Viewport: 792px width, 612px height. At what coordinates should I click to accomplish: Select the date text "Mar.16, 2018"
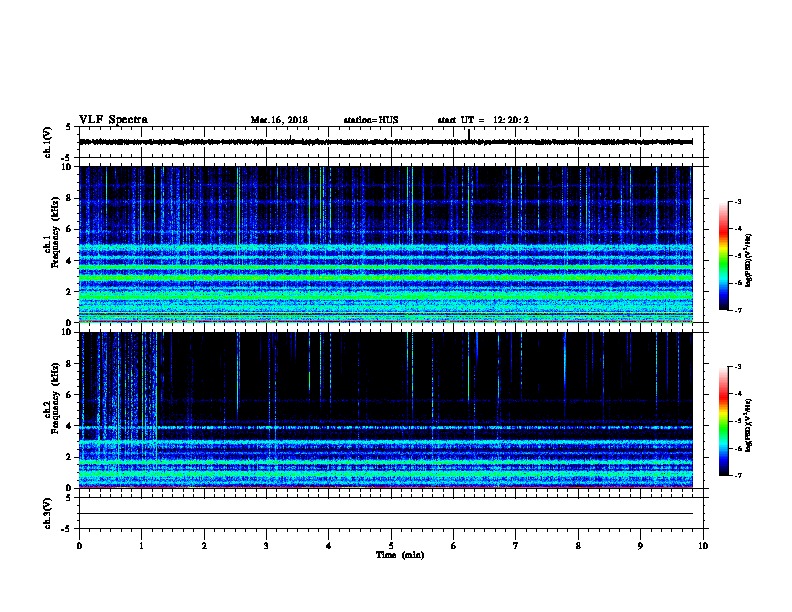click(279, 120)
